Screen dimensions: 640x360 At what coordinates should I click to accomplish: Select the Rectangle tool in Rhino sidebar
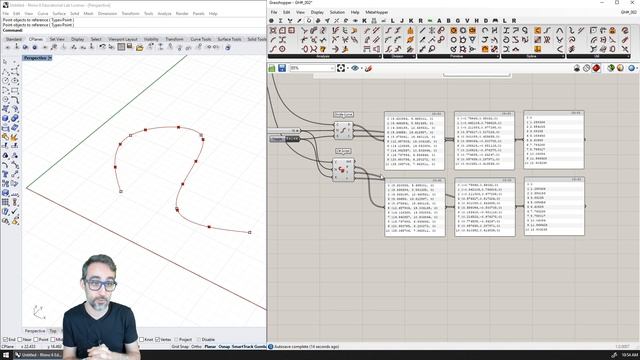[15, 91]
